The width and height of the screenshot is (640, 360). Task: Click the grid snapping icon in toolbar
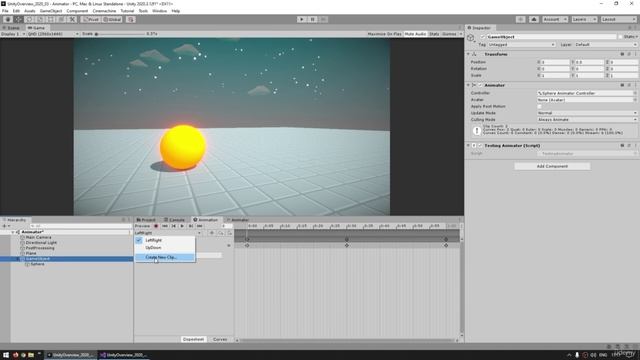point(131,19)
